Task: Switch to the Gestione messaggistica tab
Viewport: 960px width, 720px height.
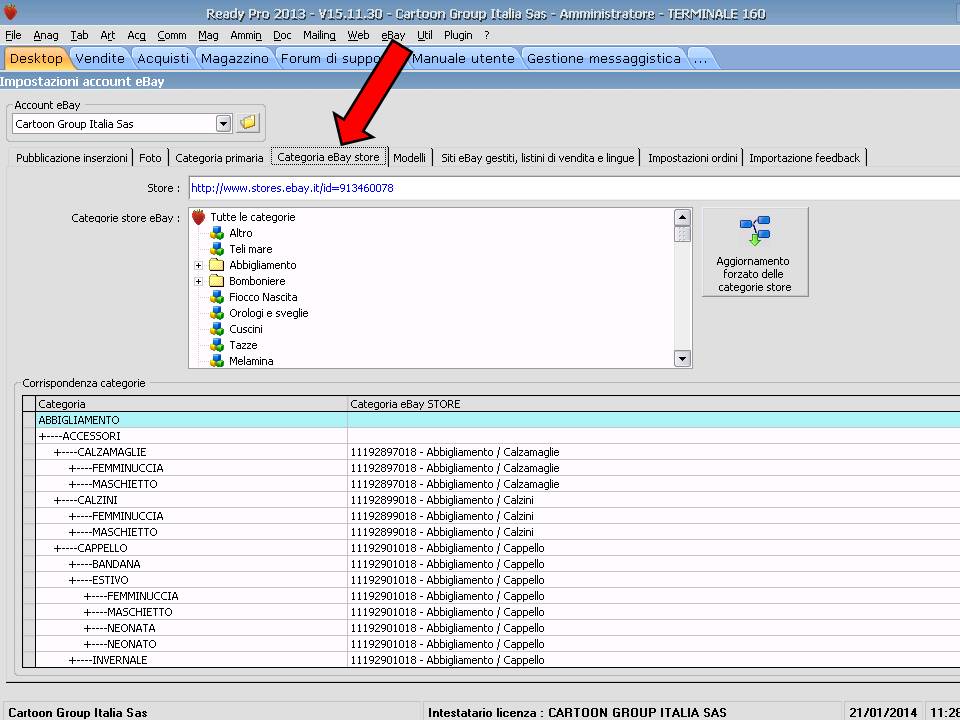Action: coord(604,59)
